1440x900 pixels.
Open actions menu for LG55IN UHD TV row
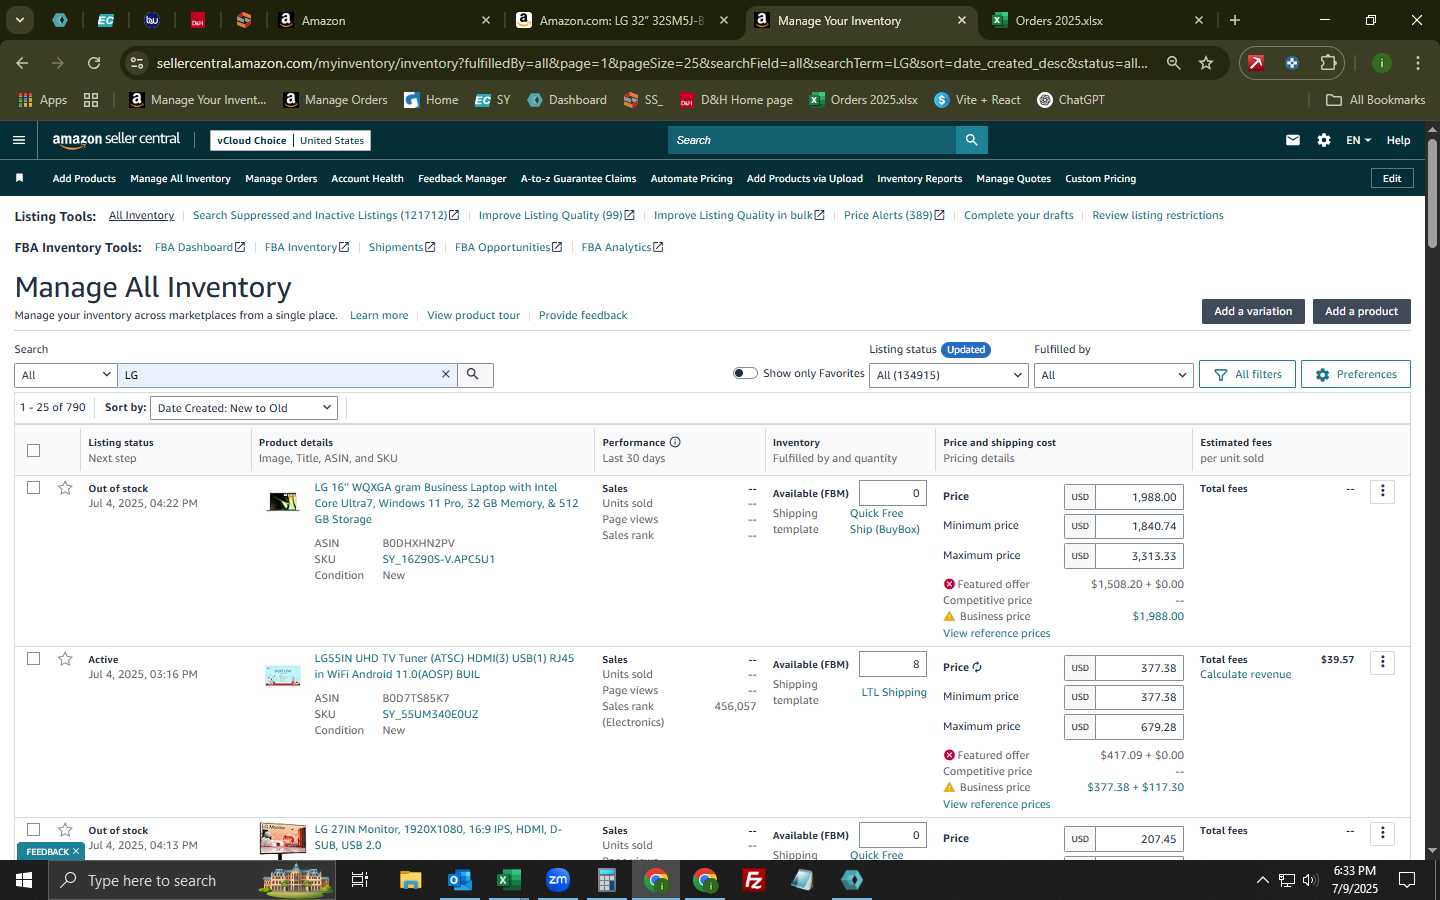pos(1382,662)
